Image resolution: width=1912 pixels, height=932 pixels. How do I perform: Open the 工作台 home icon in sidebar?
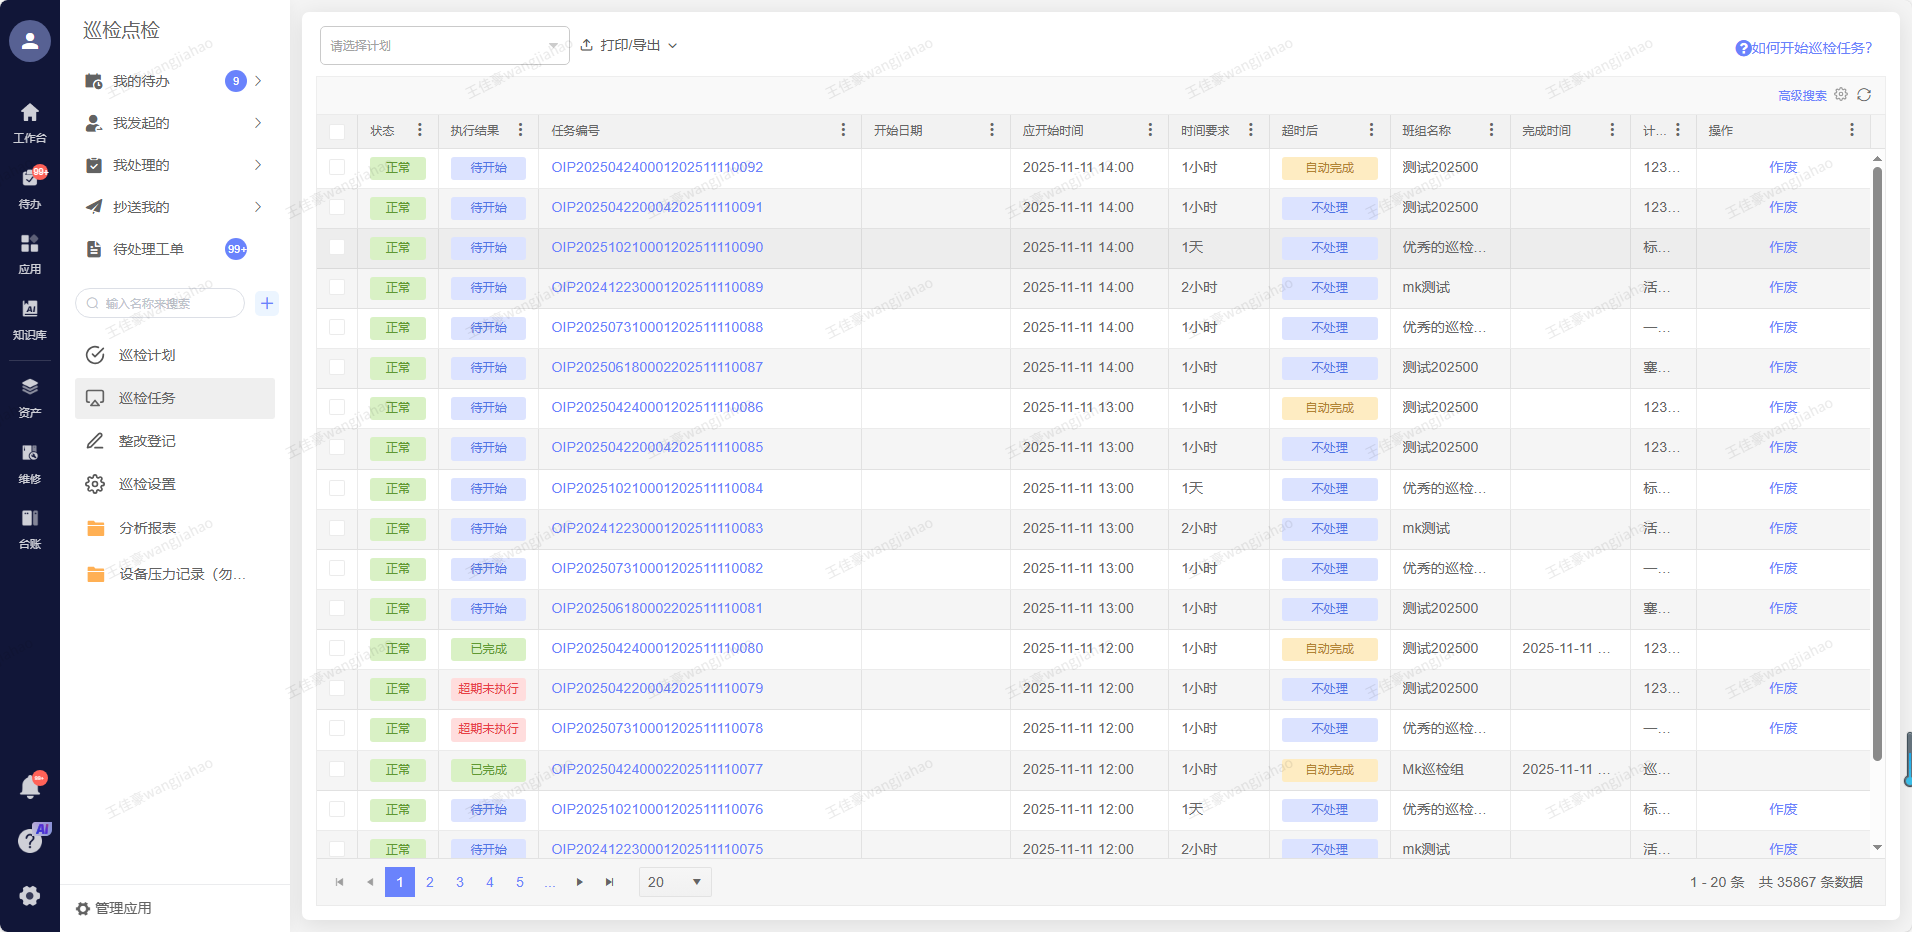(30, 121)
